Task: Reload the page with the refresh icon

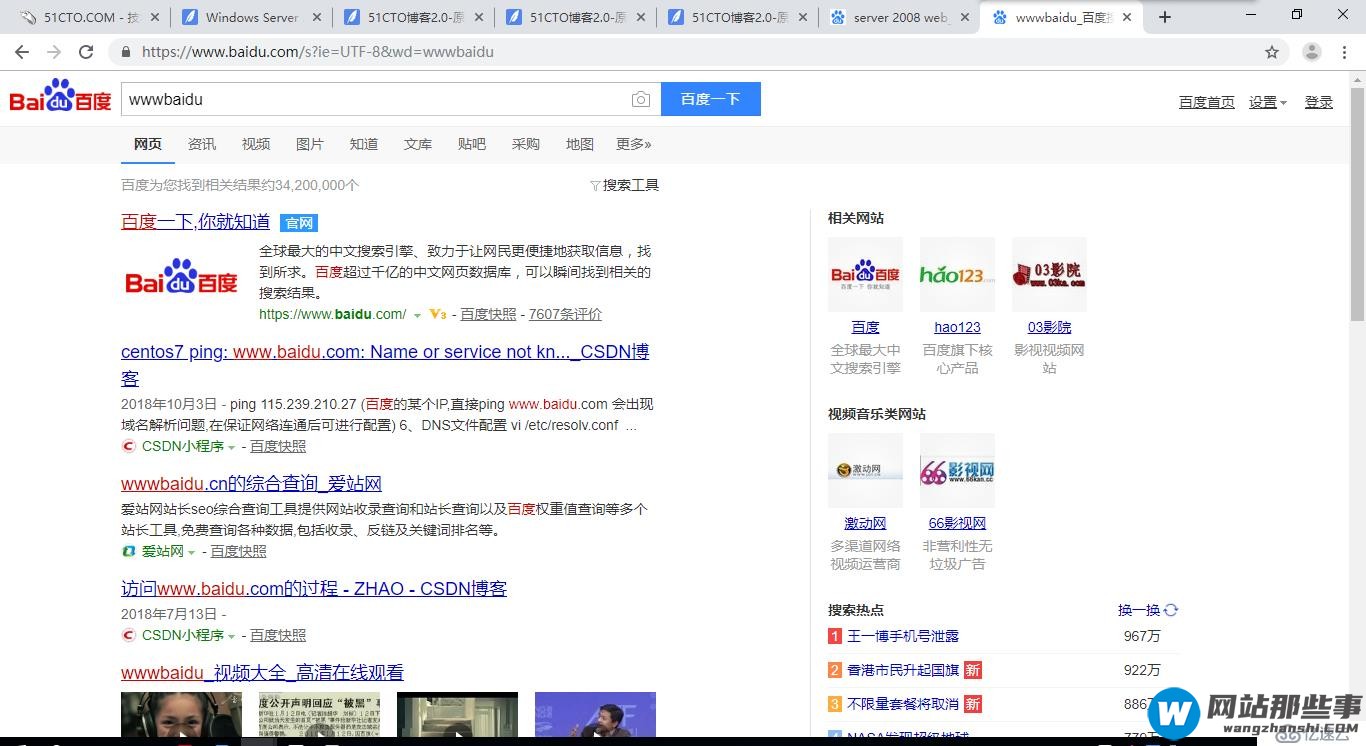Action: (x=86, y=52)
